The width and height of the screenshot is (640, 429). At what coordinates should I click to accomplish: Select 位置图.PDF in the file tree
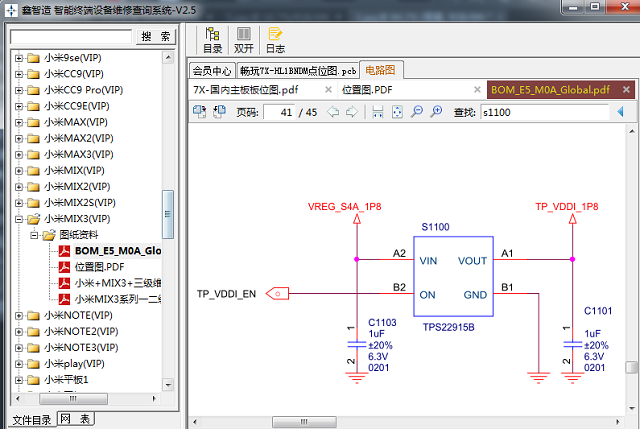[x=99, y=267]
